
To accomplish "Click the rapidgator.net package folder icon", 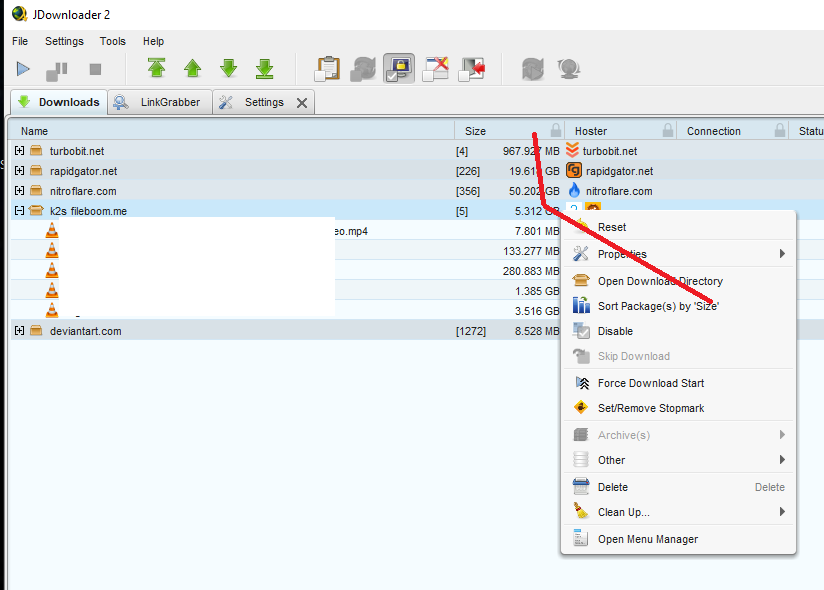I will [36, 171].
